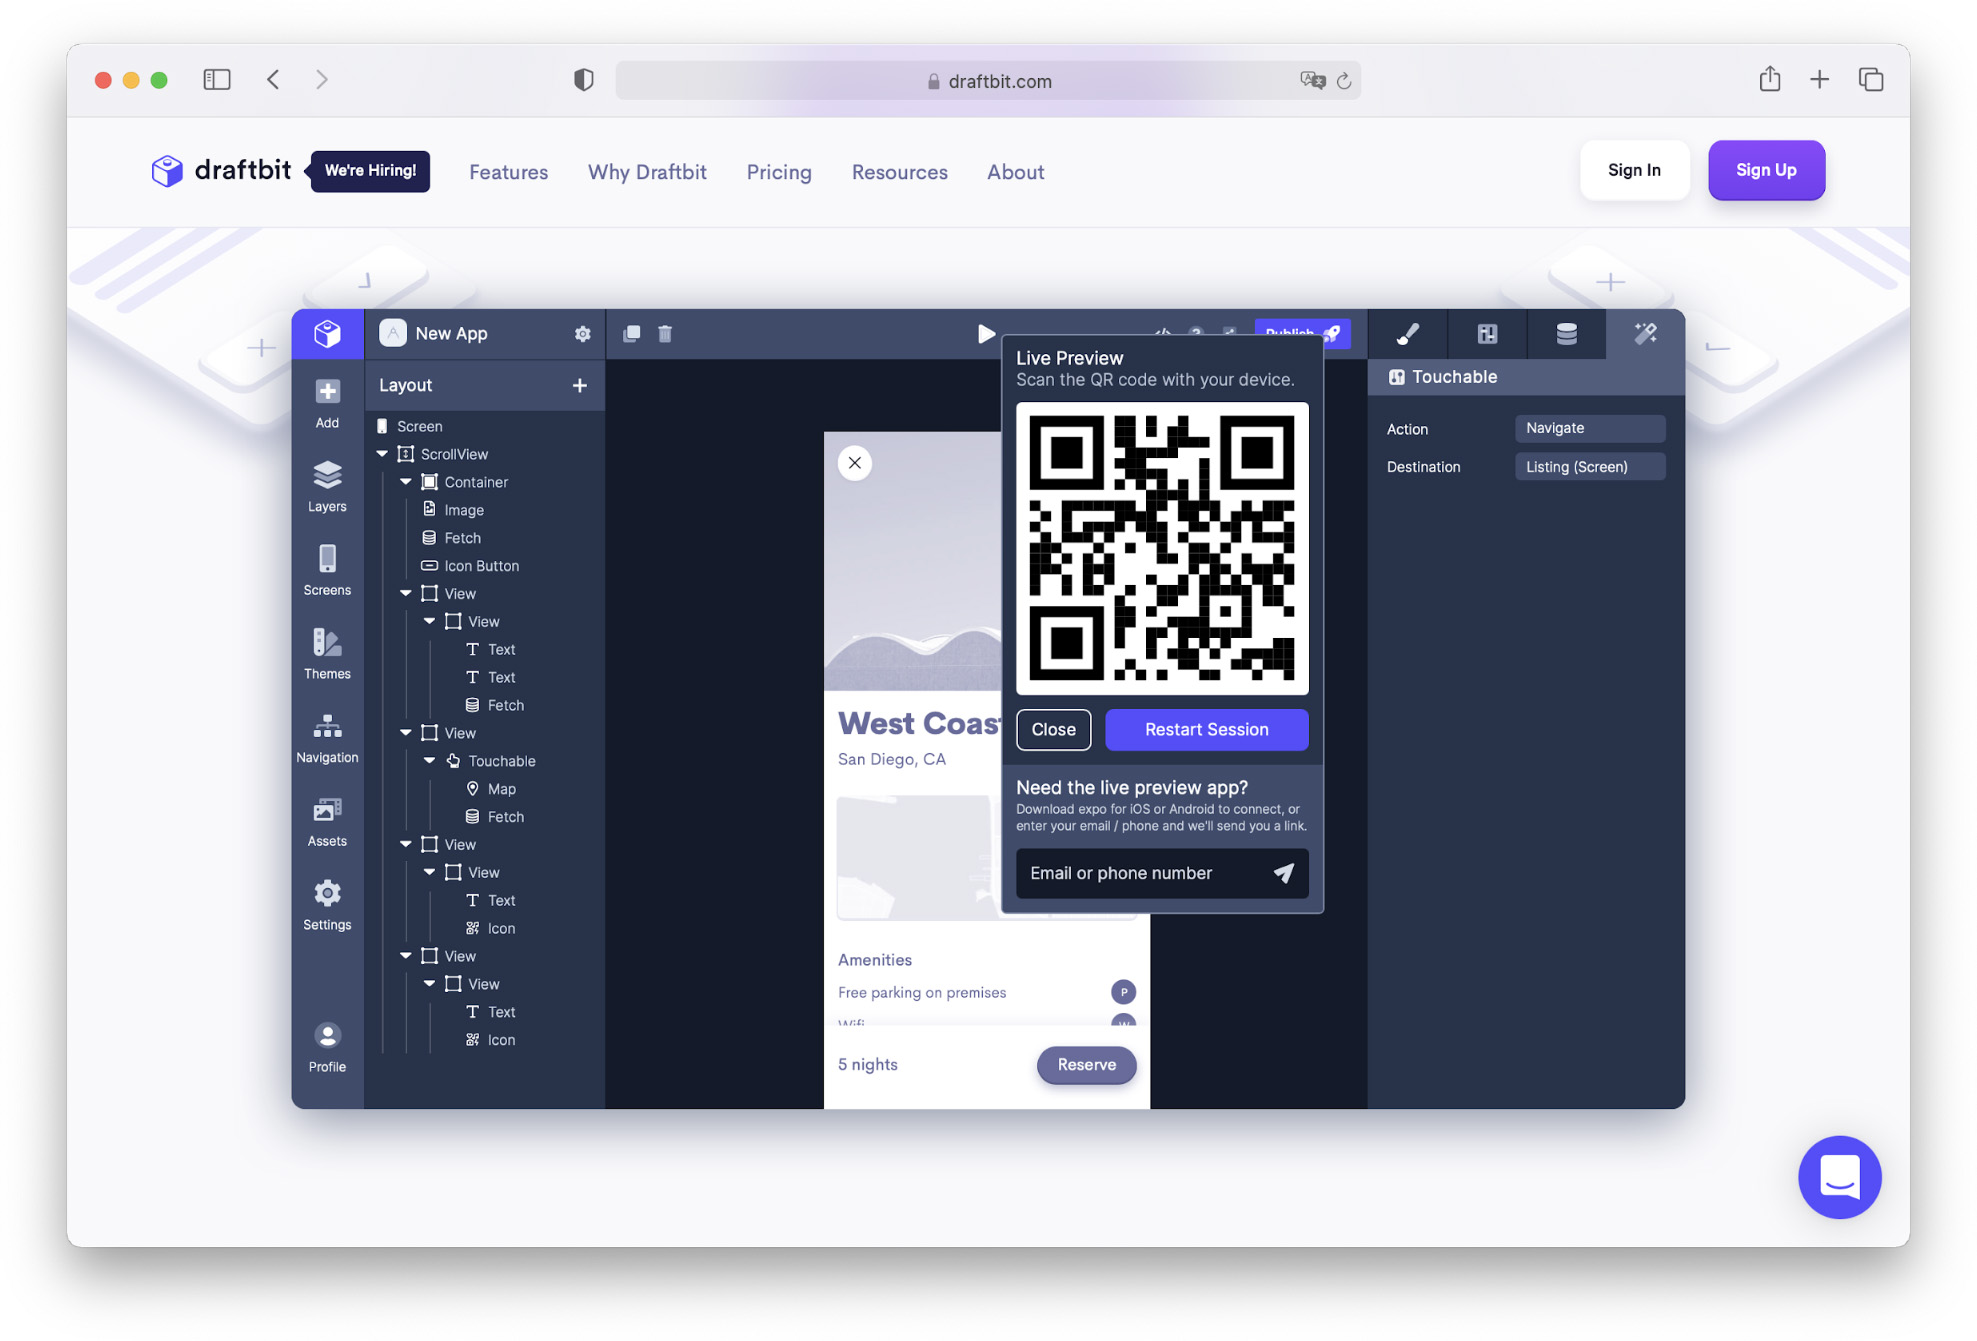Open the Themes panel

pos(327,654)
